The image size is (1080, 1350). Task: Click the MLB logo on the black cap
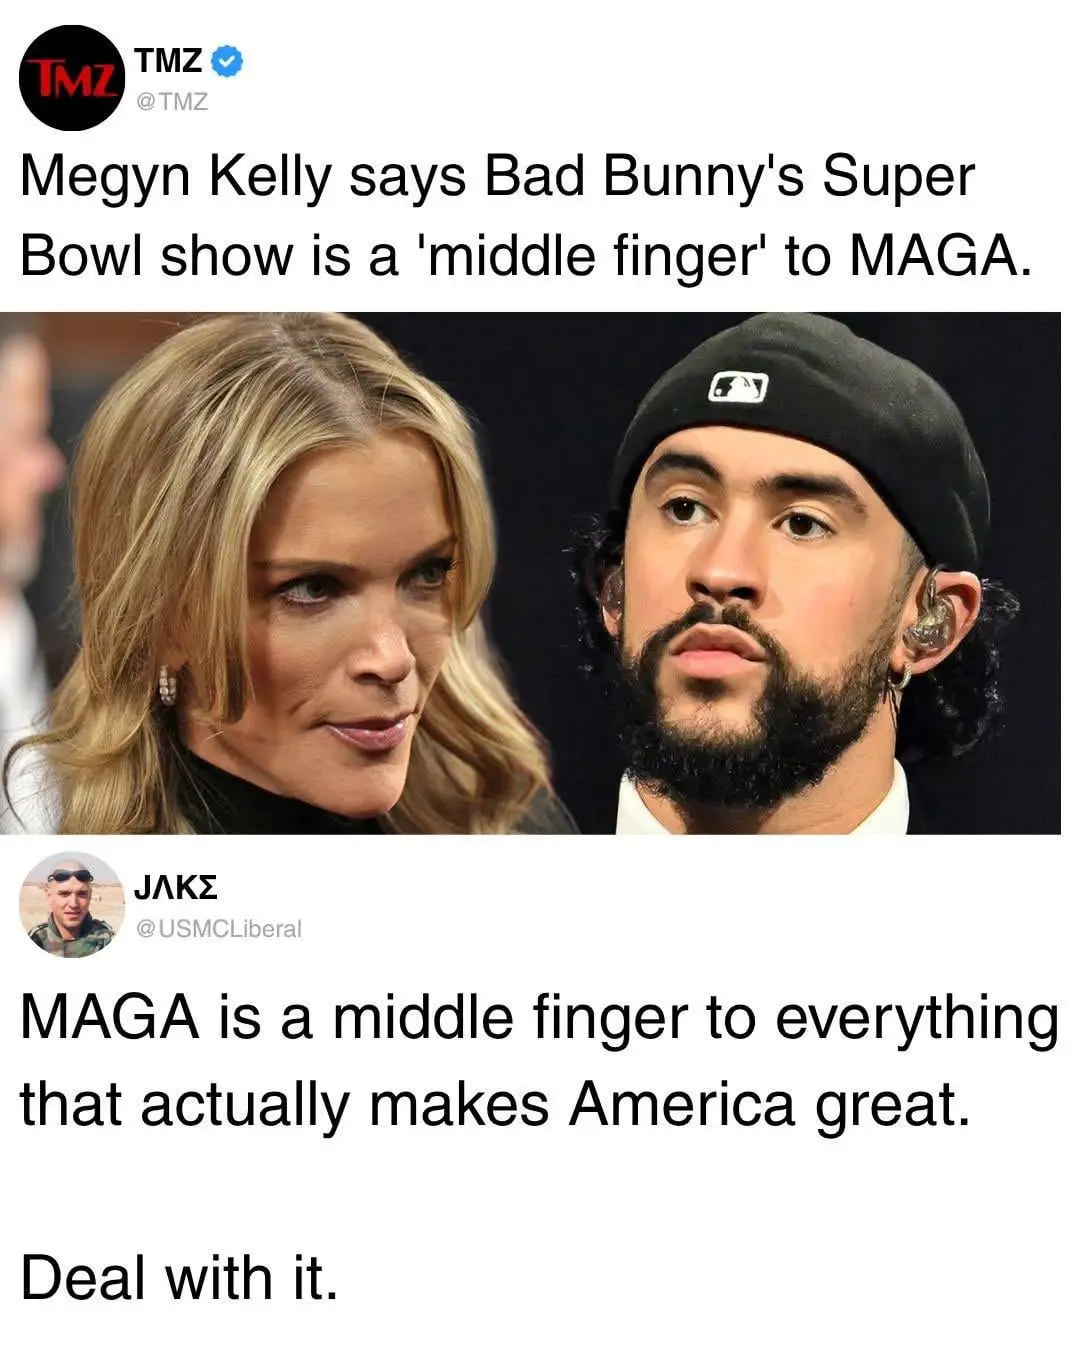738,387
